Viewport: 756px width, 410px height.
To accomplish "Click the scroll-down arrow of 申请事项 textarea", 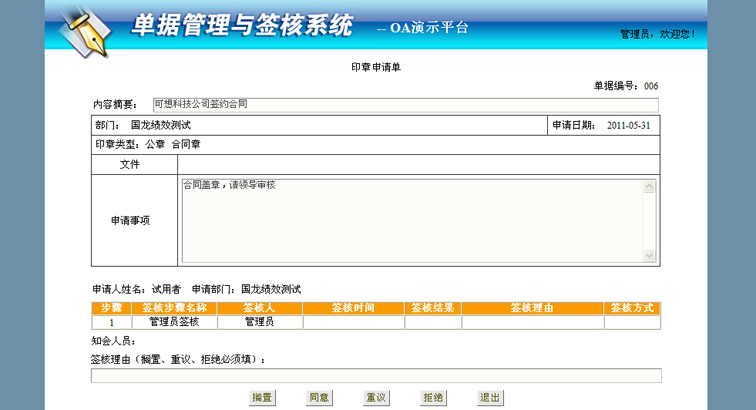I will coord(650,258).
